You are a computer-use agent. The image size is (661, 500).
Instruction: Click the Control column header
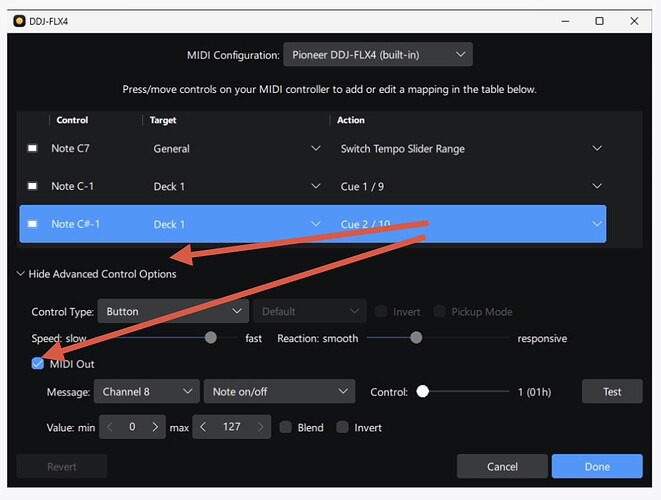(x=72, y=120)
